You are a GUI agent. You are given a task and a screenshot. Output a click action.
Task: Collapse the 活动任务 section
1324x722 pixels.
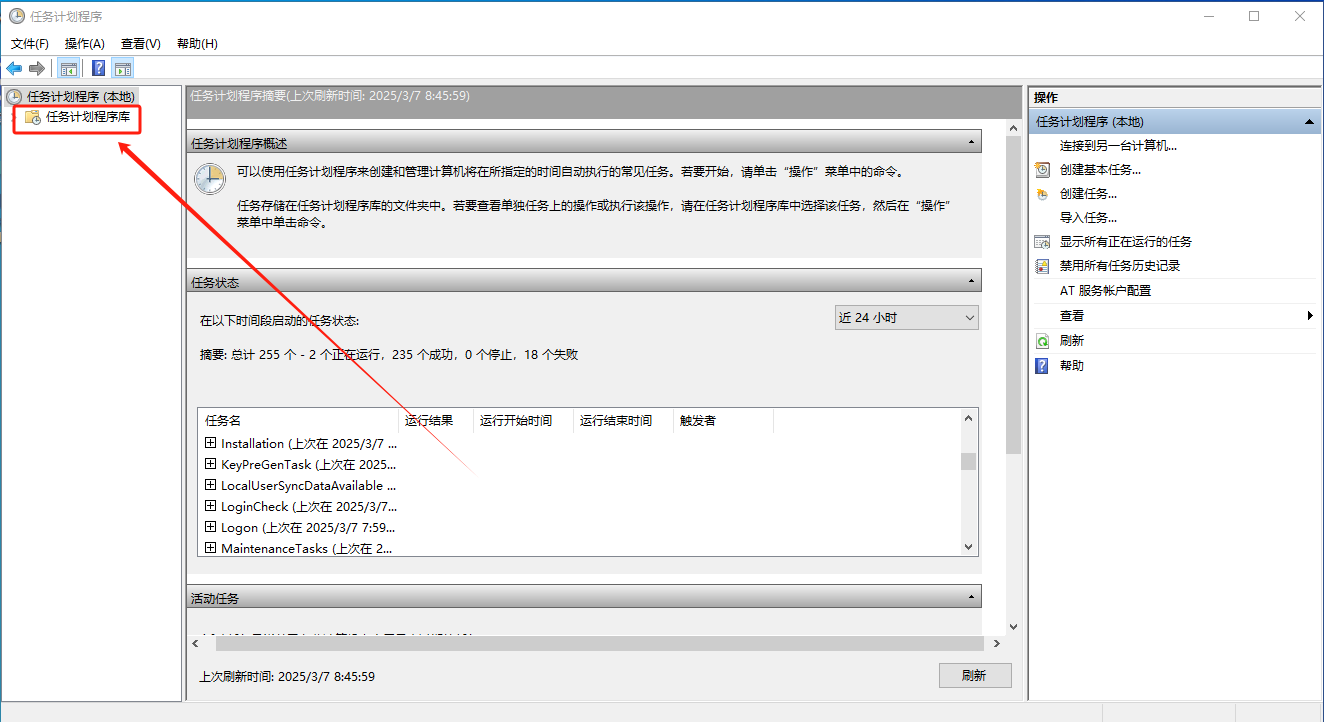pos(971,597)
